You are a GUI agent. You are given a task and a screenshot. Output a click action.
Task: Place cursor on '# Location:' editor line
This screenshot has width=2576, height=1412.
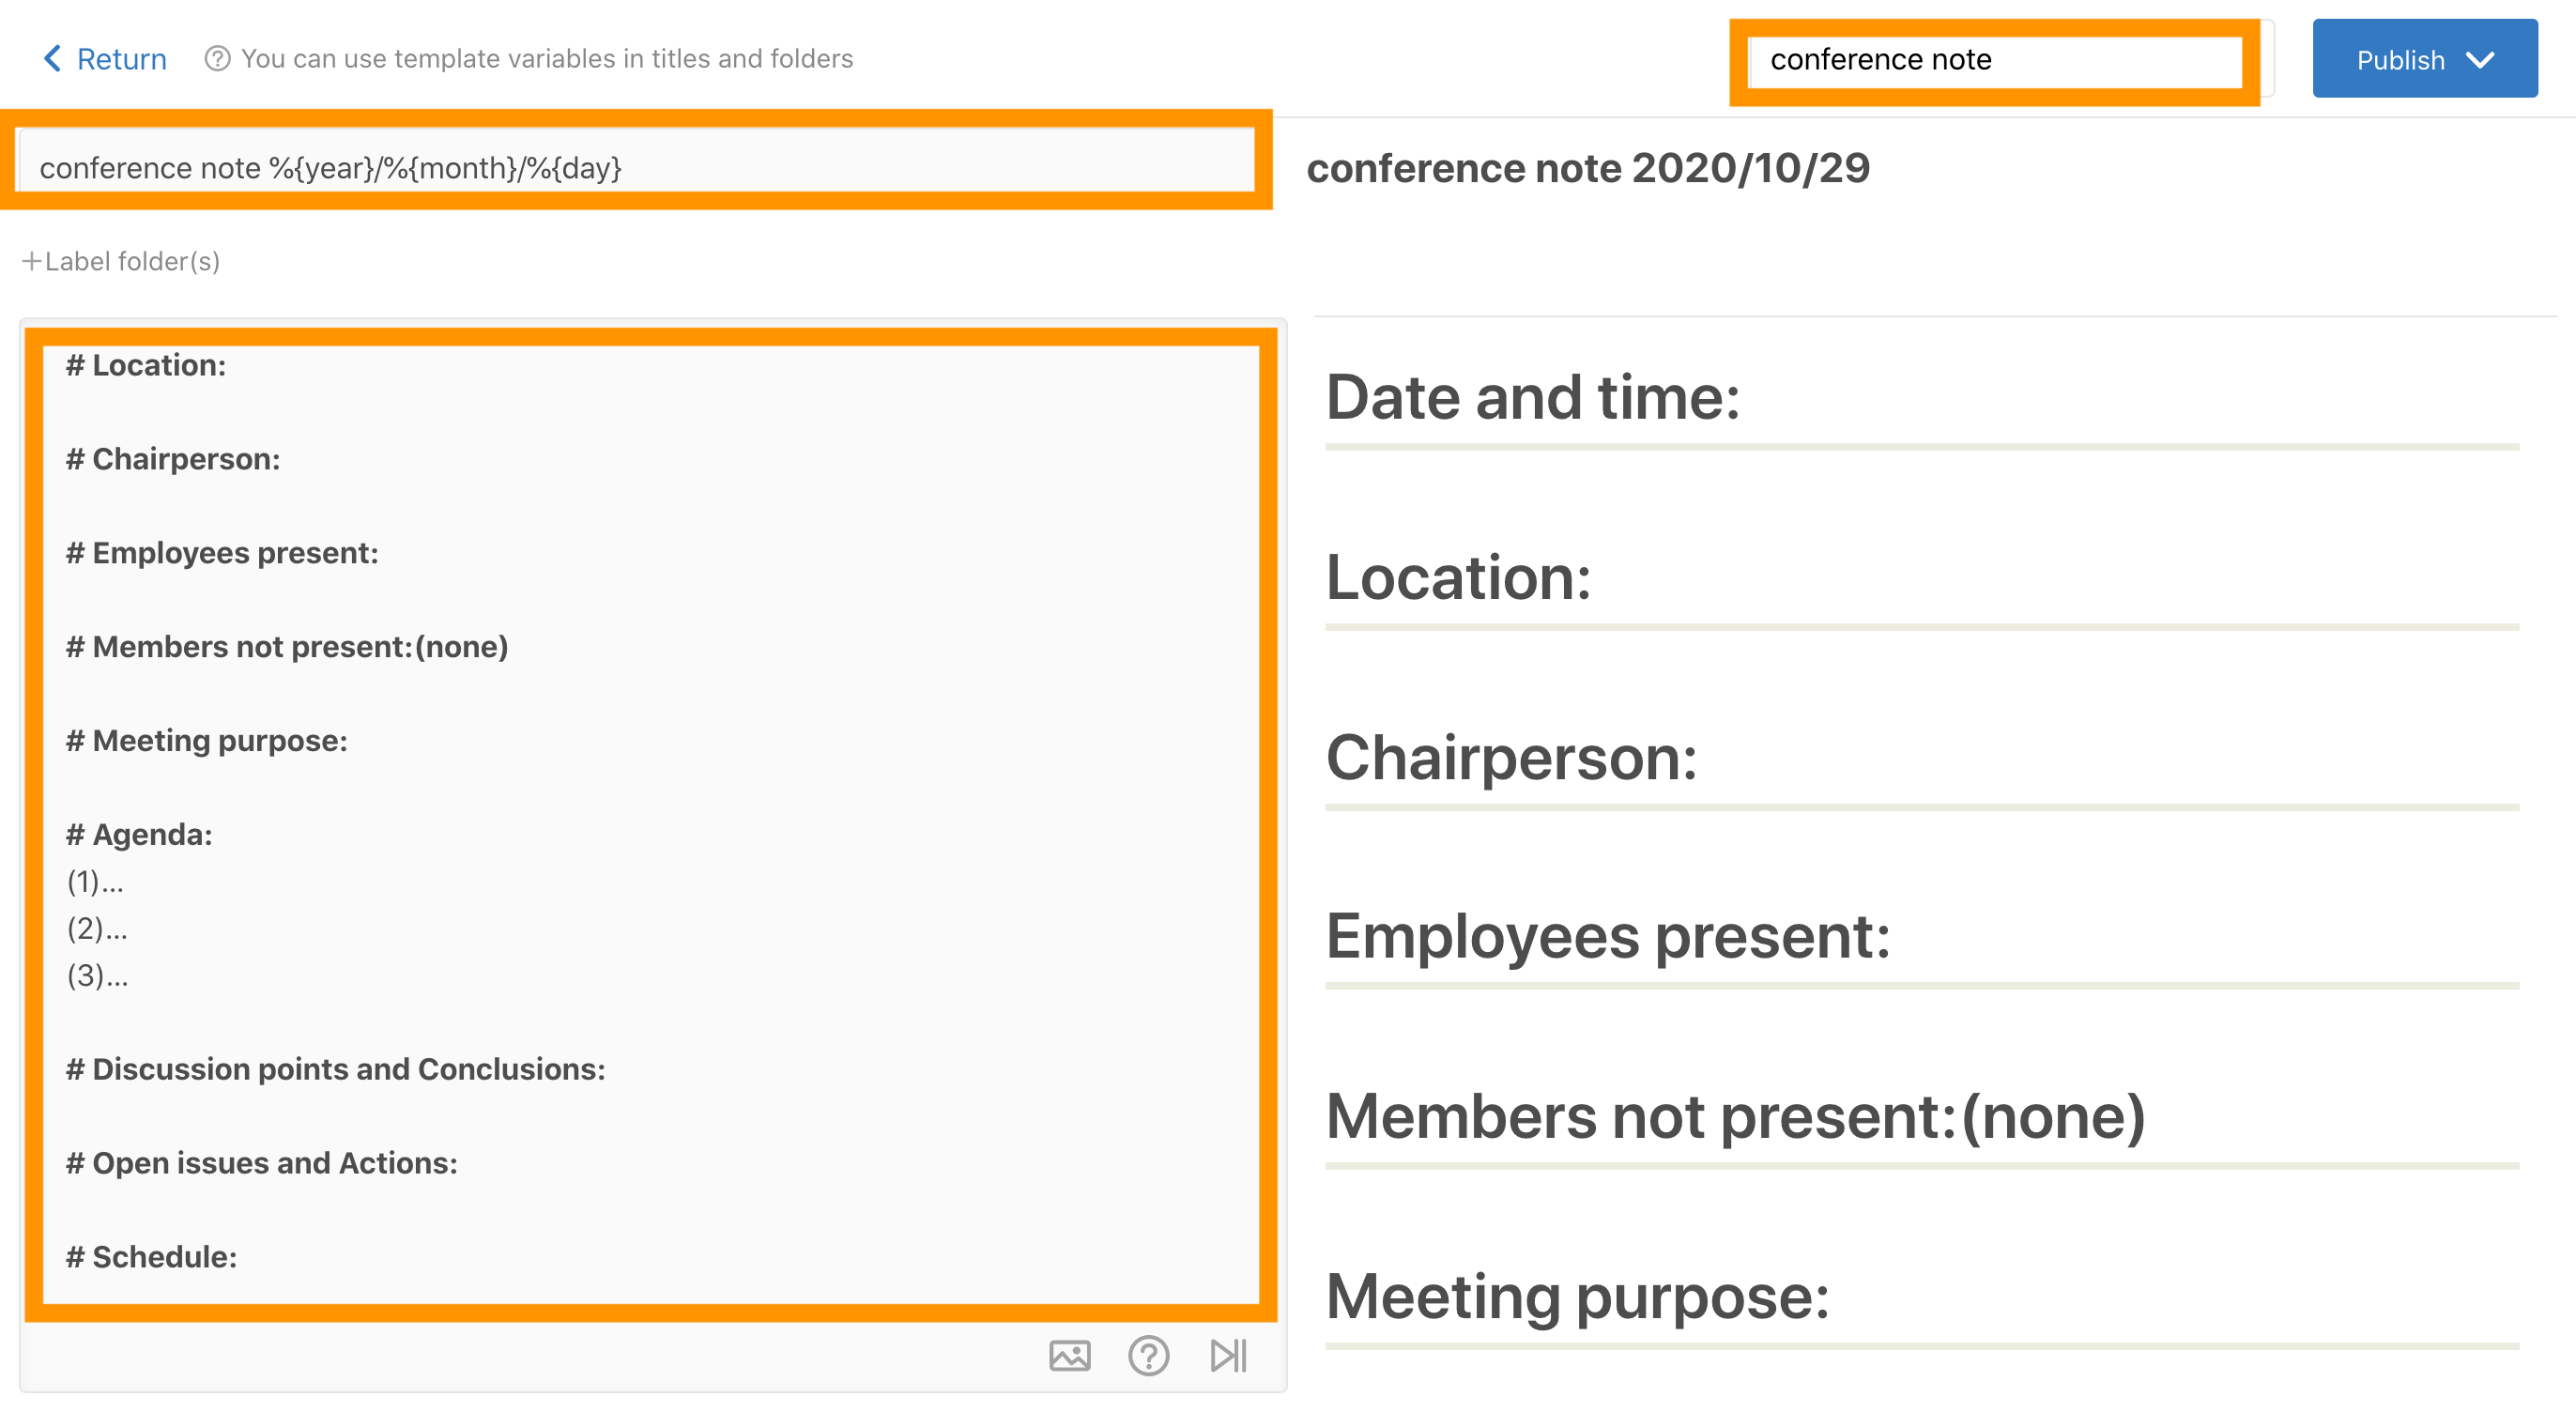pyautogui.click(x=146, y=365)
